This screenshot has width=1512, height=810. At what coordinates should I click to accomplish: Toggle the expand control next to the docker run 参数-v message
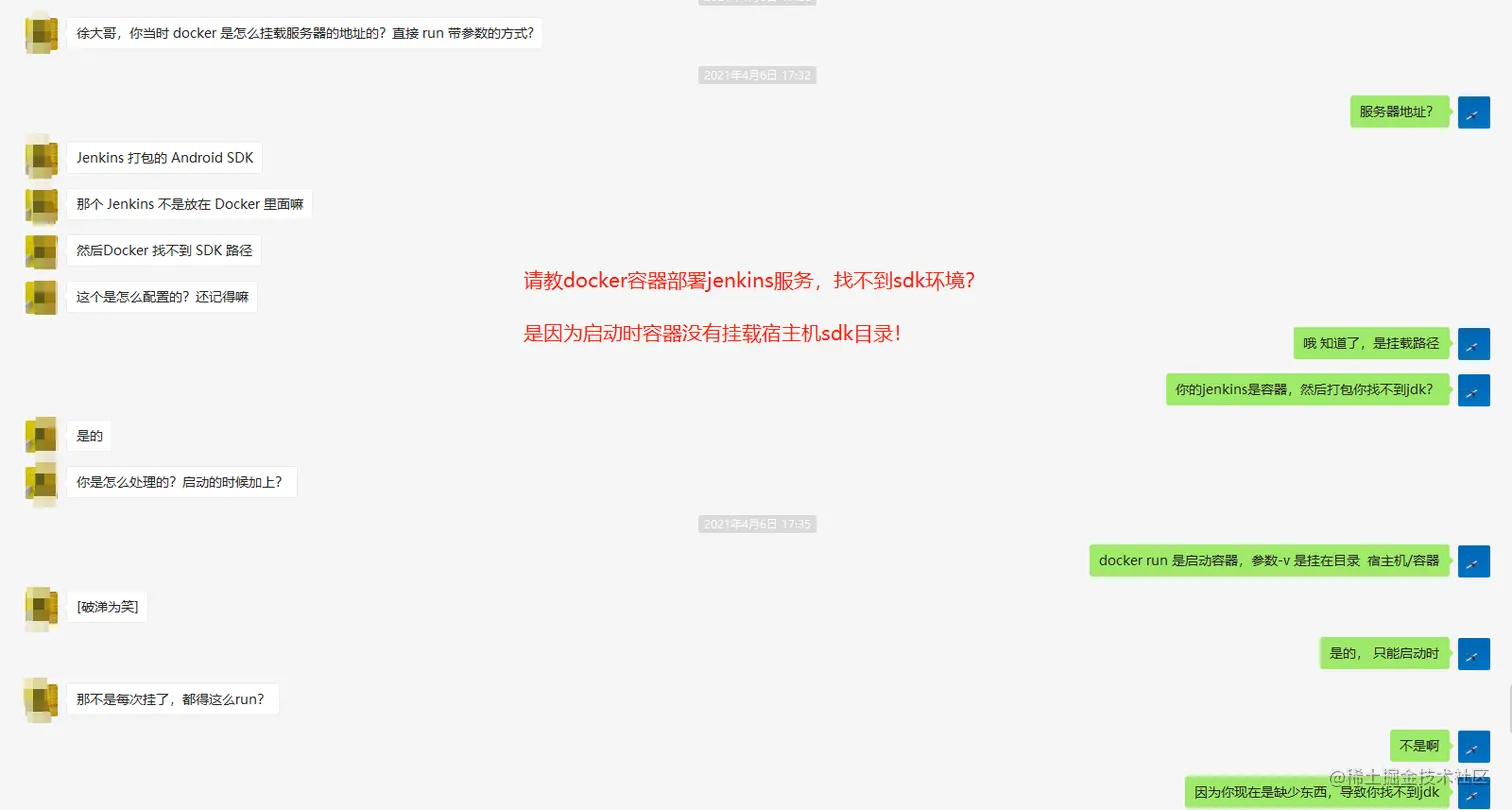pyautogui.click(x=1474, y=561)
